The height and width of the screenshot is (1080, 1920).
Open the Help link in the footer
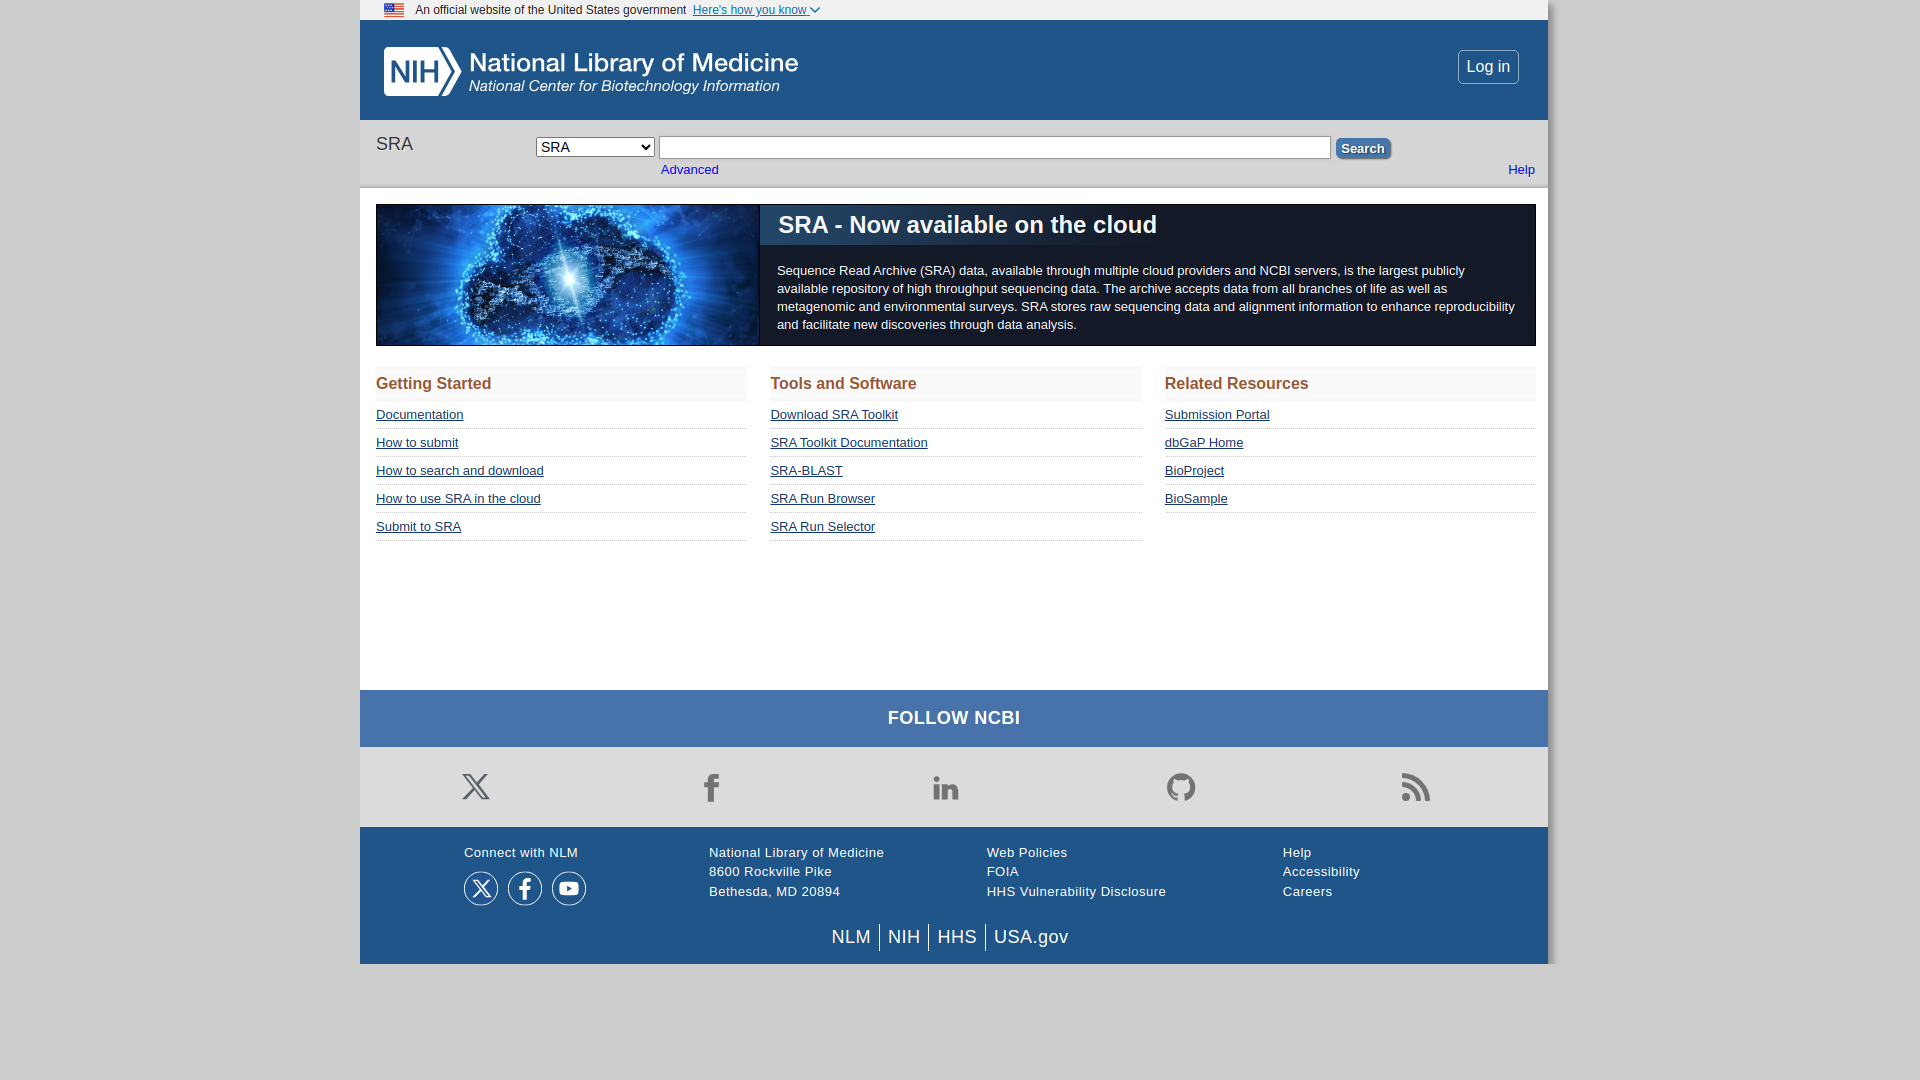1297,853
